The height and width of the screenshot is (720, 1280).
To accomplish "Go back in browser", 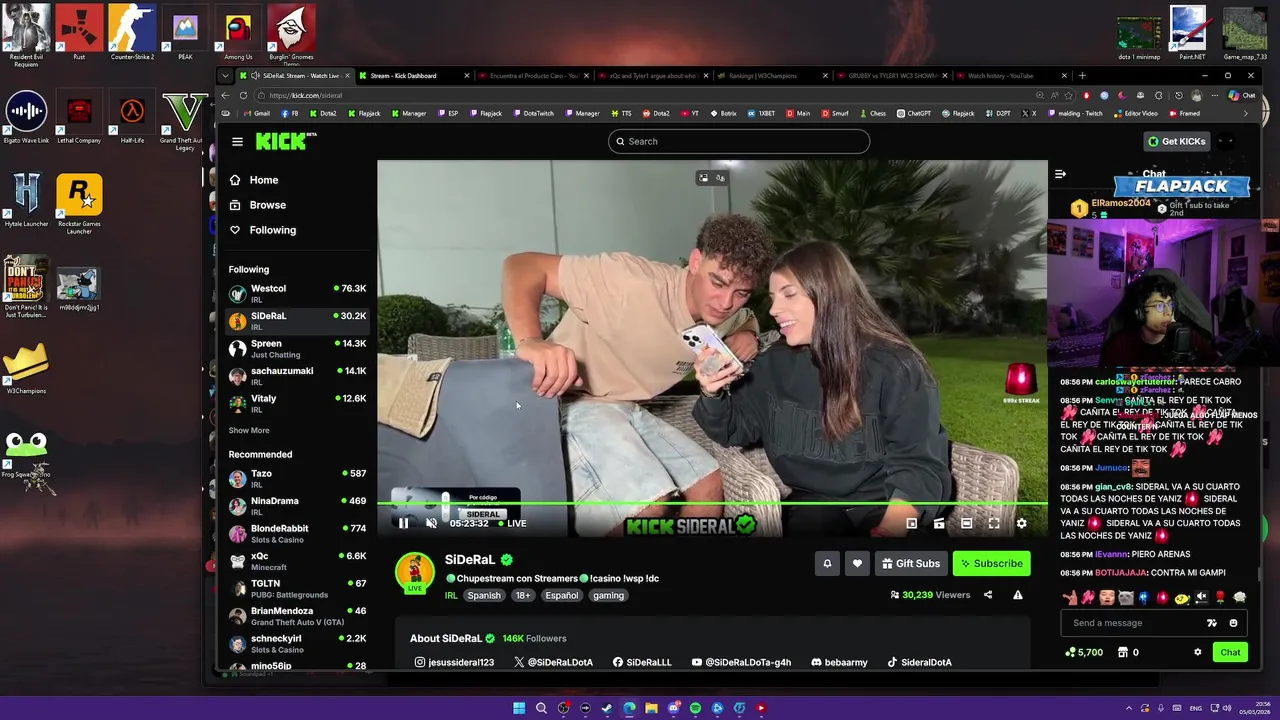I will pyautogui.click(x=225, y=95).
